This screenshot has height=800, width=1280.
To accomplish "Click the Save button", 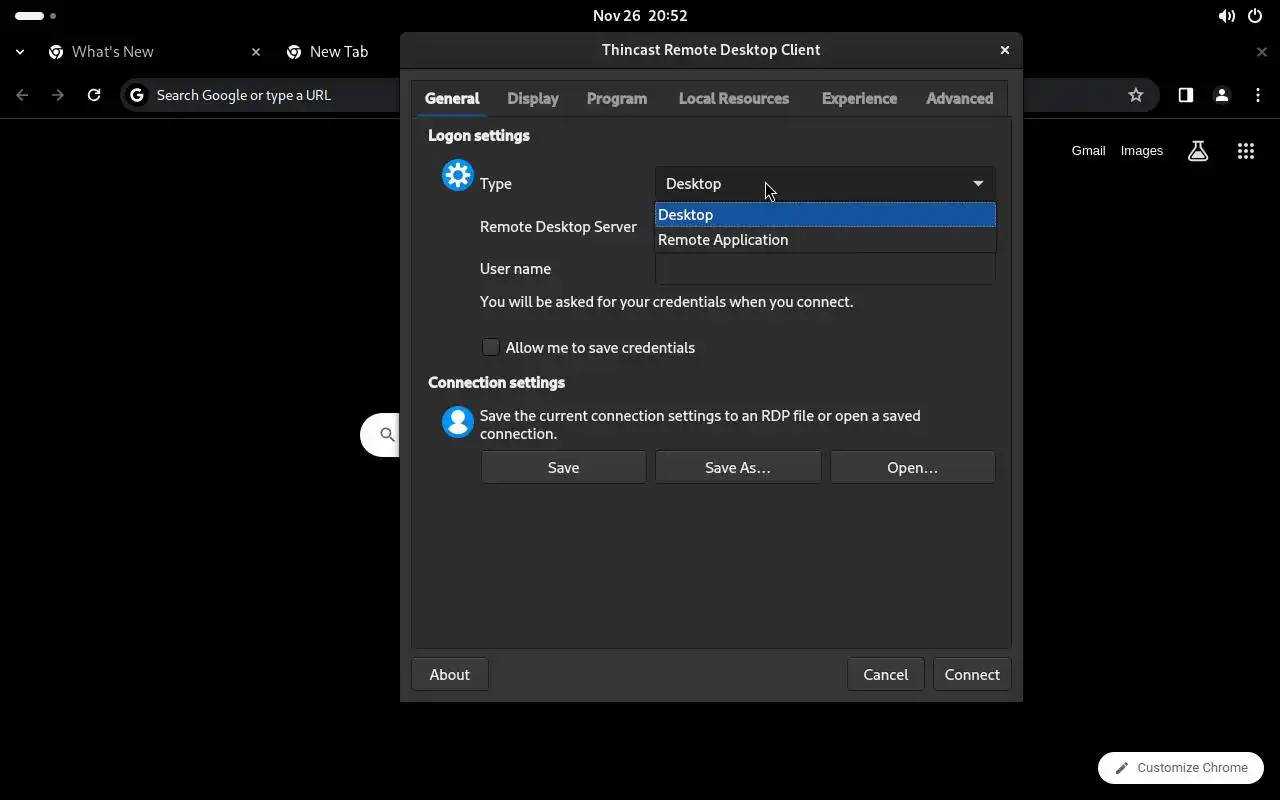I will pos(564,467).
